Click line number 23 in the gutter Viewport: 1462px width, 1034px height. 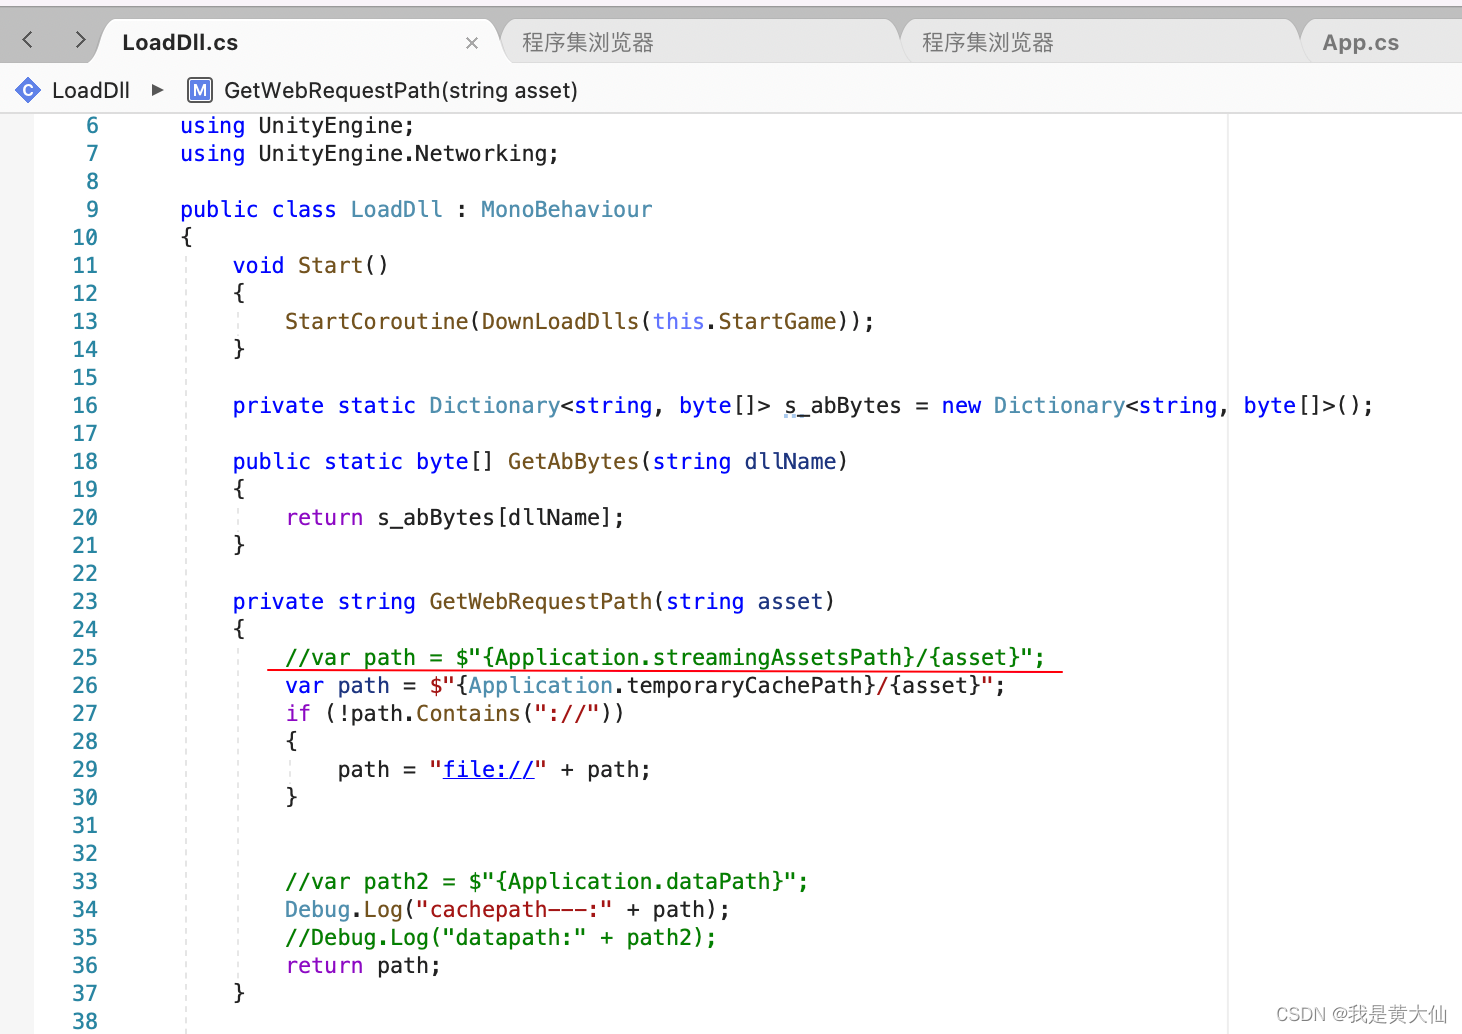tap(85, 601)
